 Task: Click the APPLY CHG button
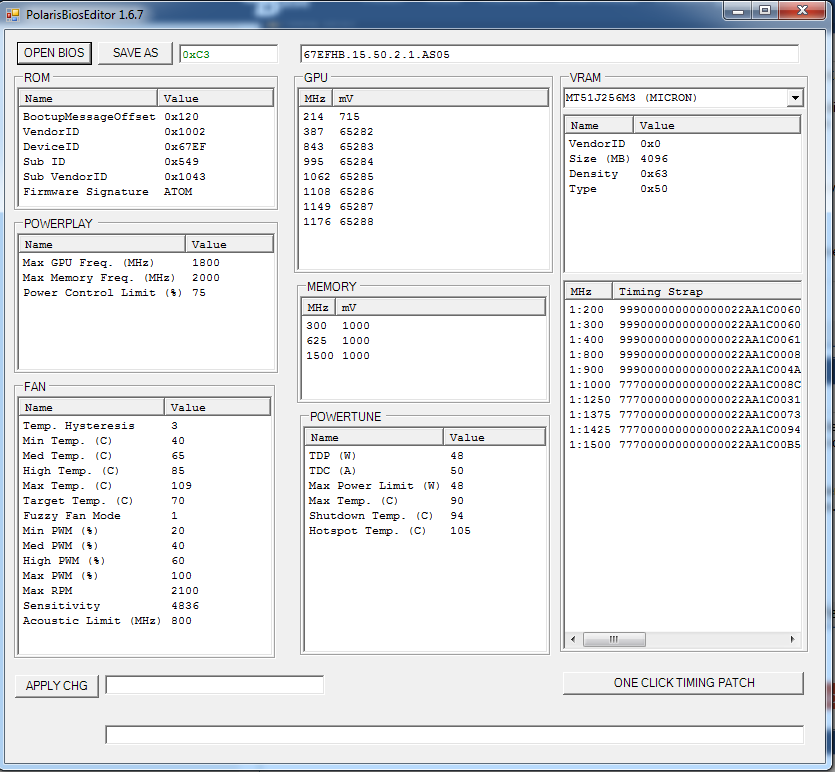56,686
